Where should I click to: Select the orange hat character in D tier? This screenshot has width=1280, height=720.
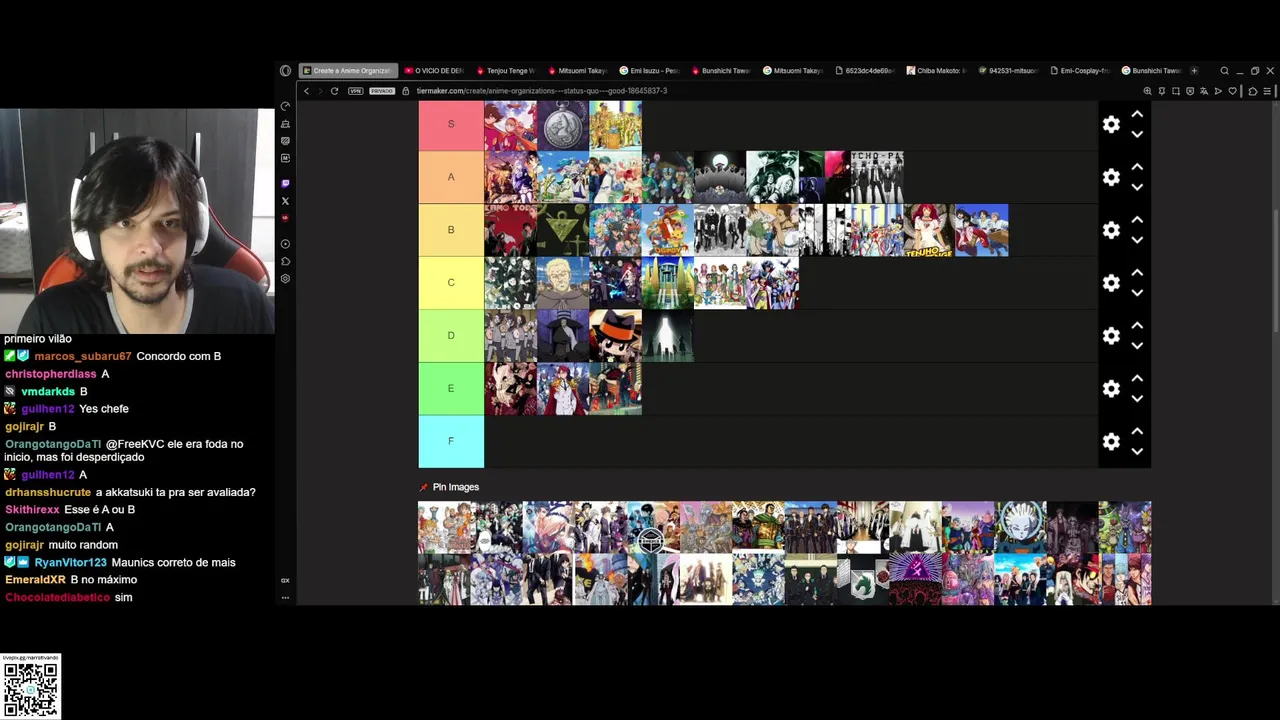(x=615, y=336)
